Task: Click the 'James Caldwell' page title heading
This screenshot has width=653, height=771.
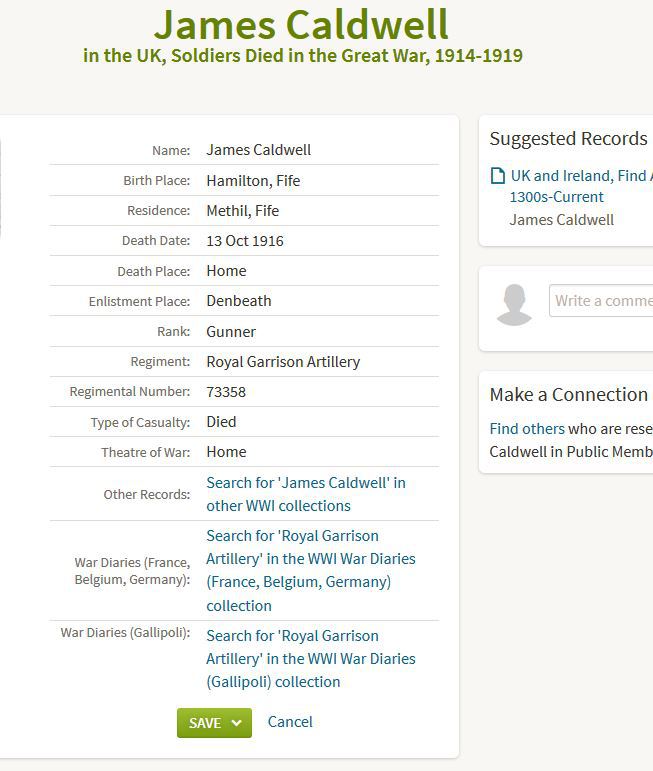Action: [x=301, y=24]
